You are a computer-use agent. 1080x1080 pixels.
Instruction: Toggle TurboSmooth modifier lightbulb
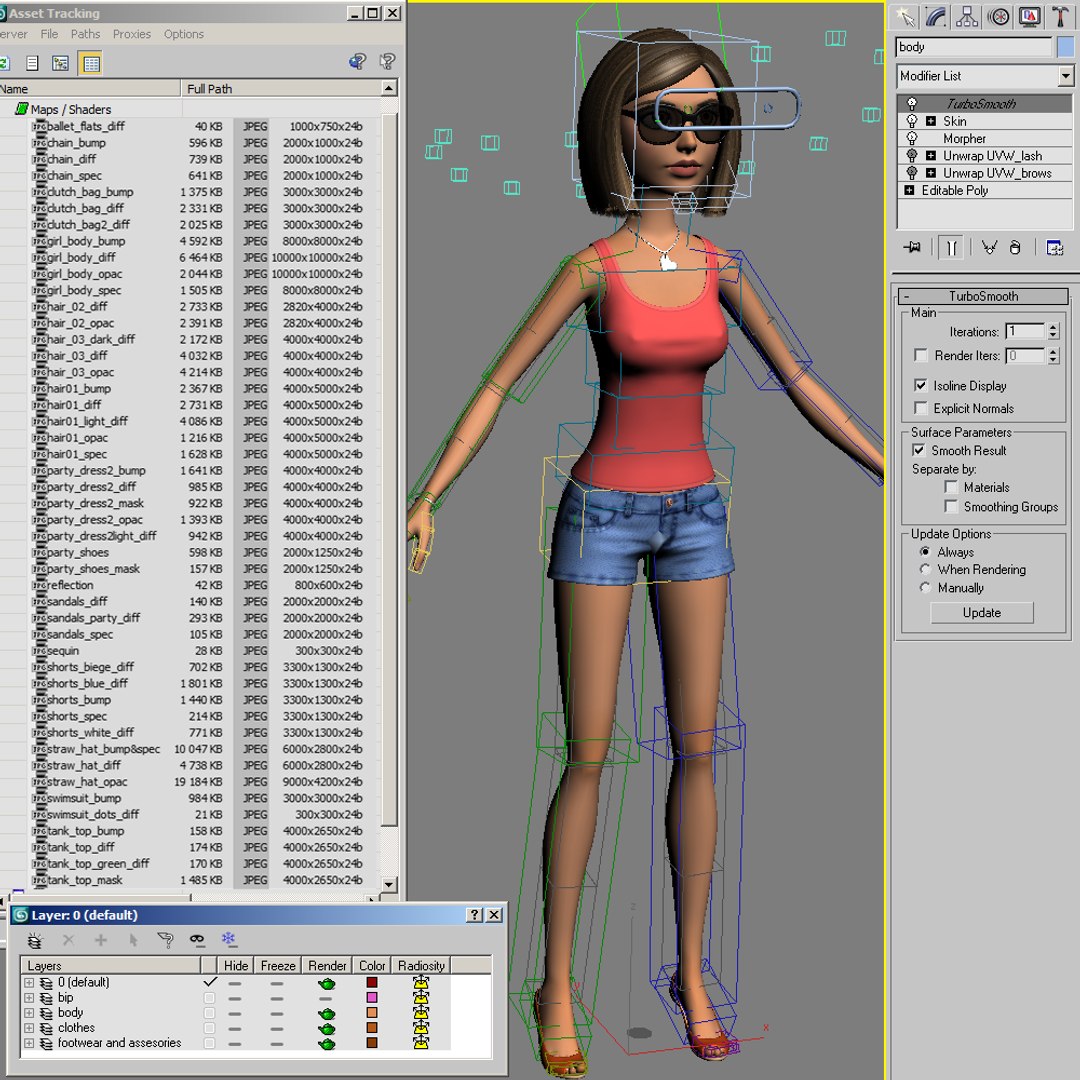point(912,103)
